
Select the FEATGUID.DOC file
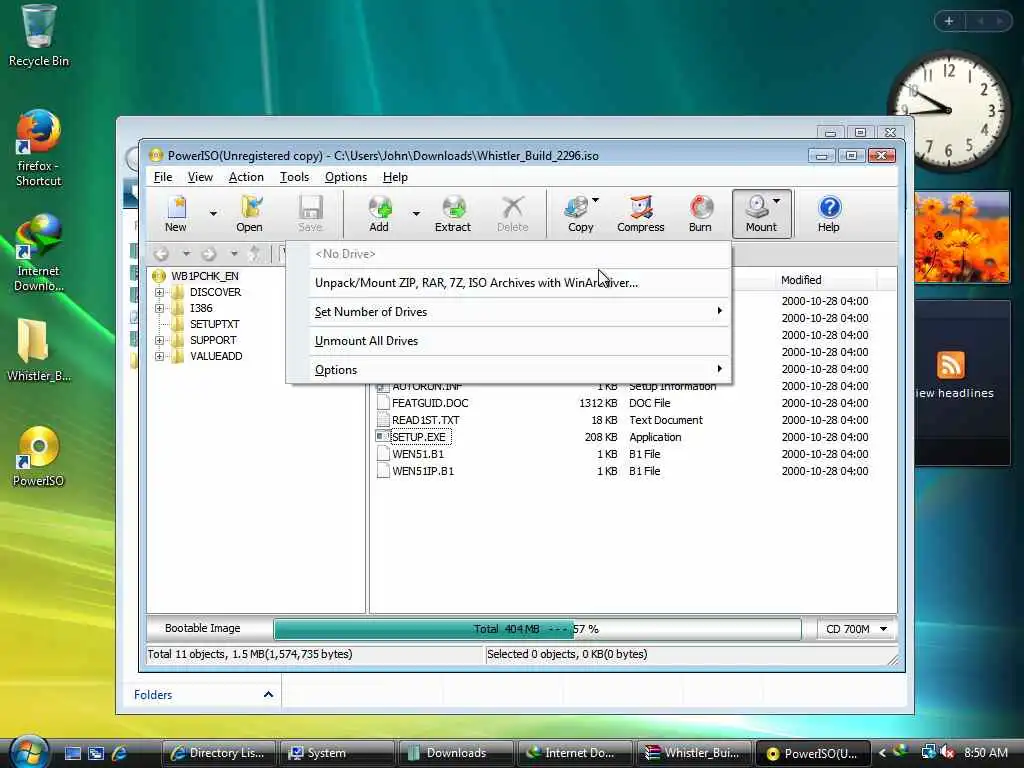pyautogui.click(x=430, y=403)
